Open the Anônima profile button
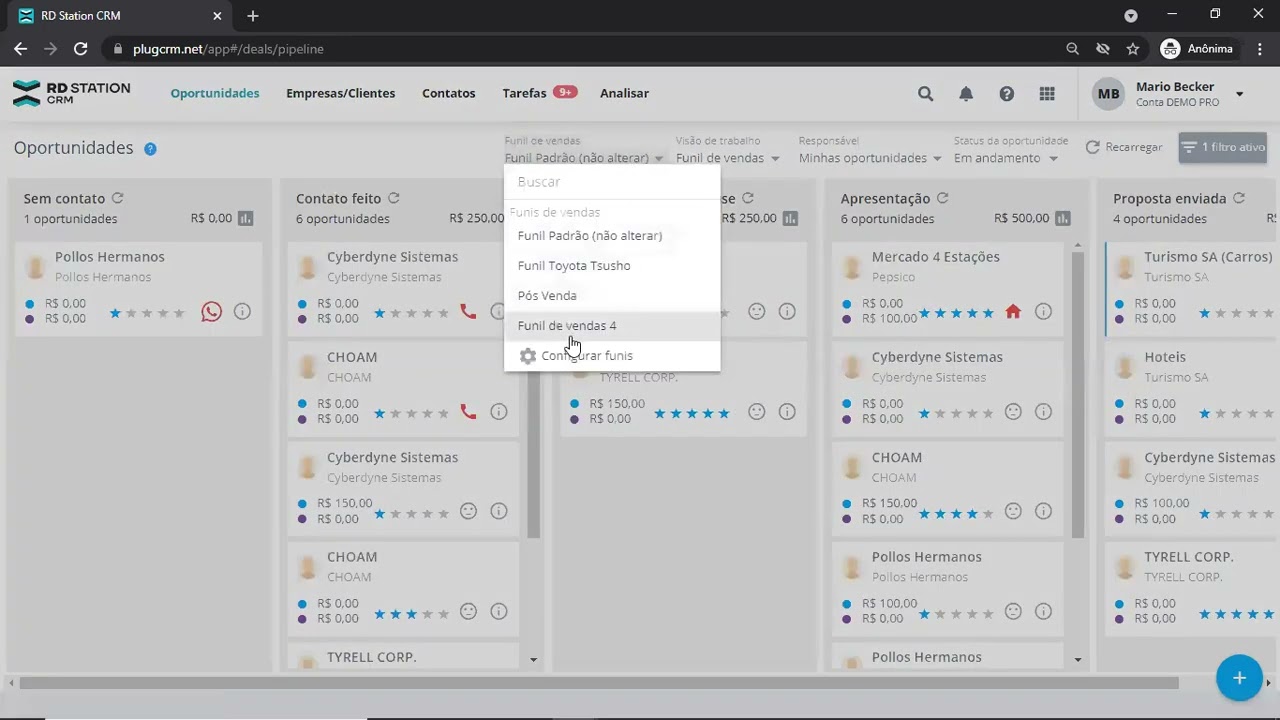The width and height of the screenshot is (1280, 720). (x=1197, y=48)
